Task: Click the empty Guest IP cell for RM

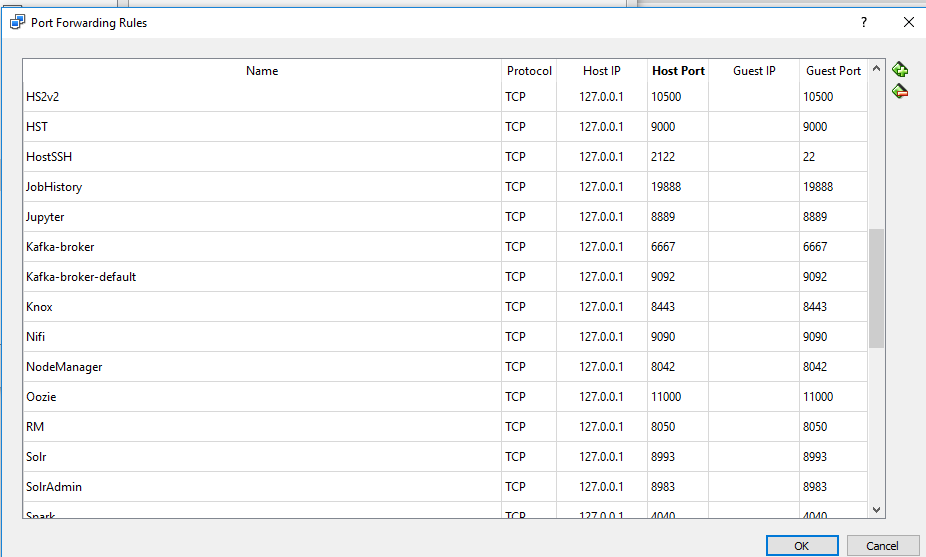Action: pyautogui.click(x=754, y=427)
